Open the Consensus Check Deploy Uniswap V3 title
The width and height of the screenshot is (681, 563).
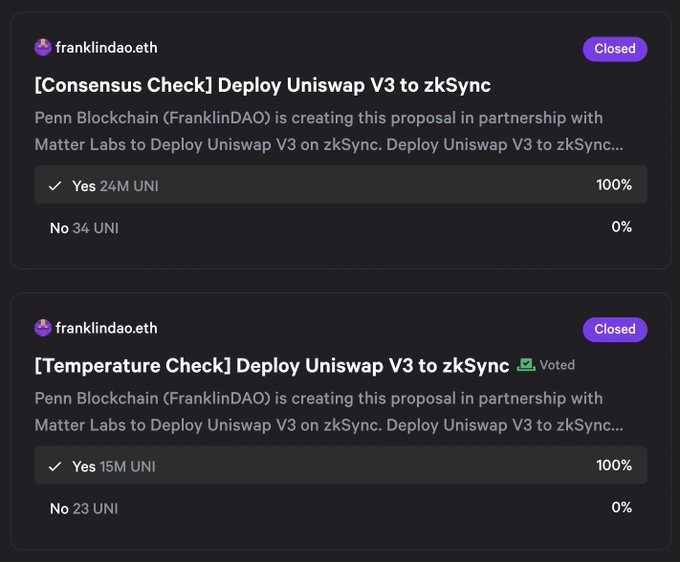click(262, 85)
